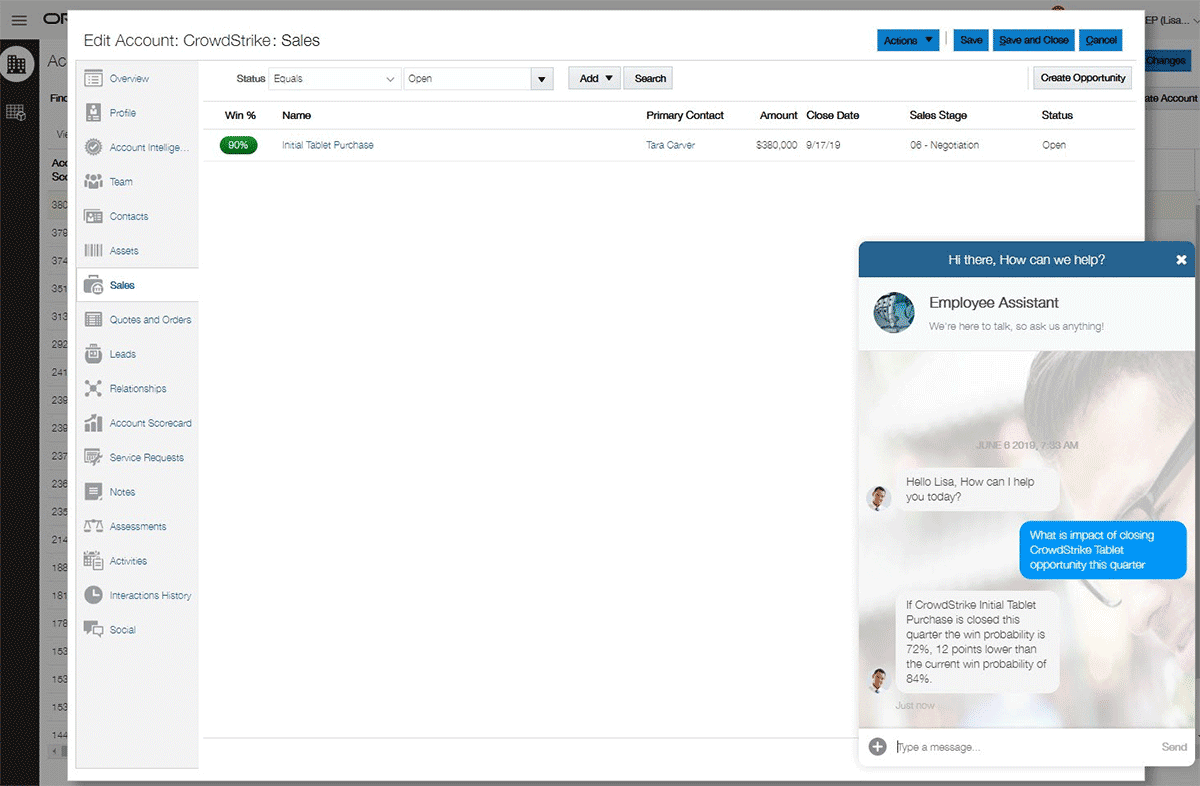Screen dimensions: 1200x786
Task: Click the Save and Close button
Action: (1034, 40)
